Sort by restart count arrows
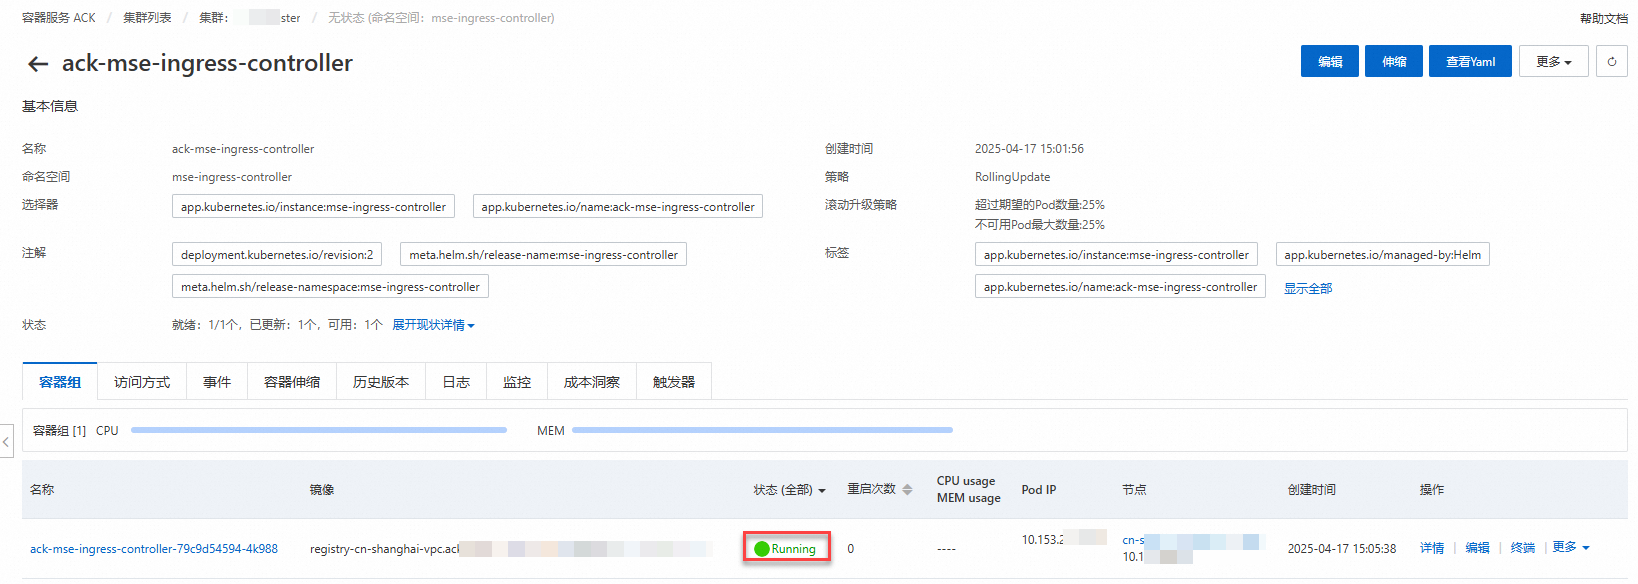The height and width of the screenshot is (584, 1638). (907, 490)
